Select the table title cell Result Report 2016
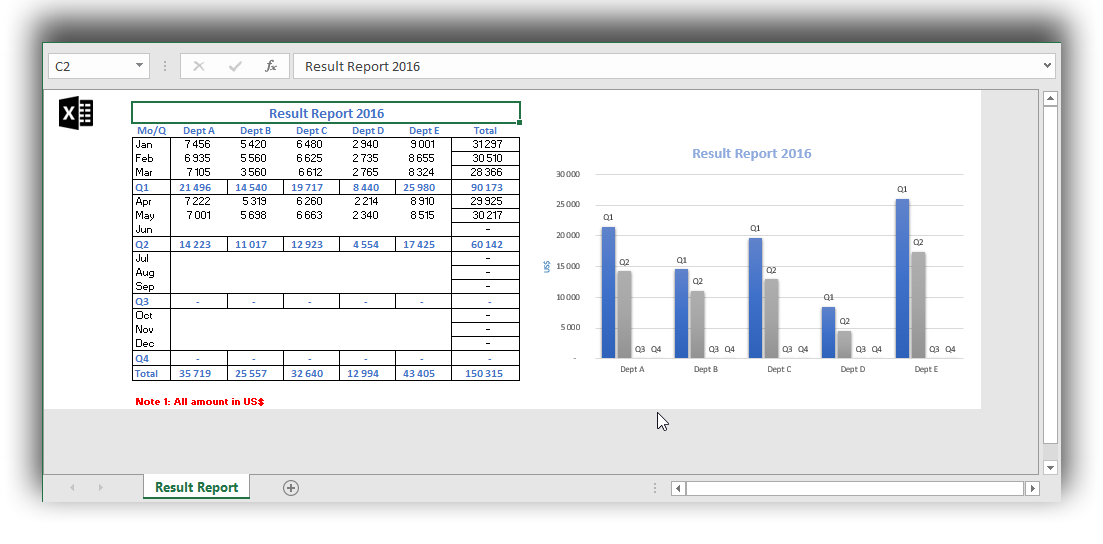This screenshot has height=544, width=1103. (326, 113)
